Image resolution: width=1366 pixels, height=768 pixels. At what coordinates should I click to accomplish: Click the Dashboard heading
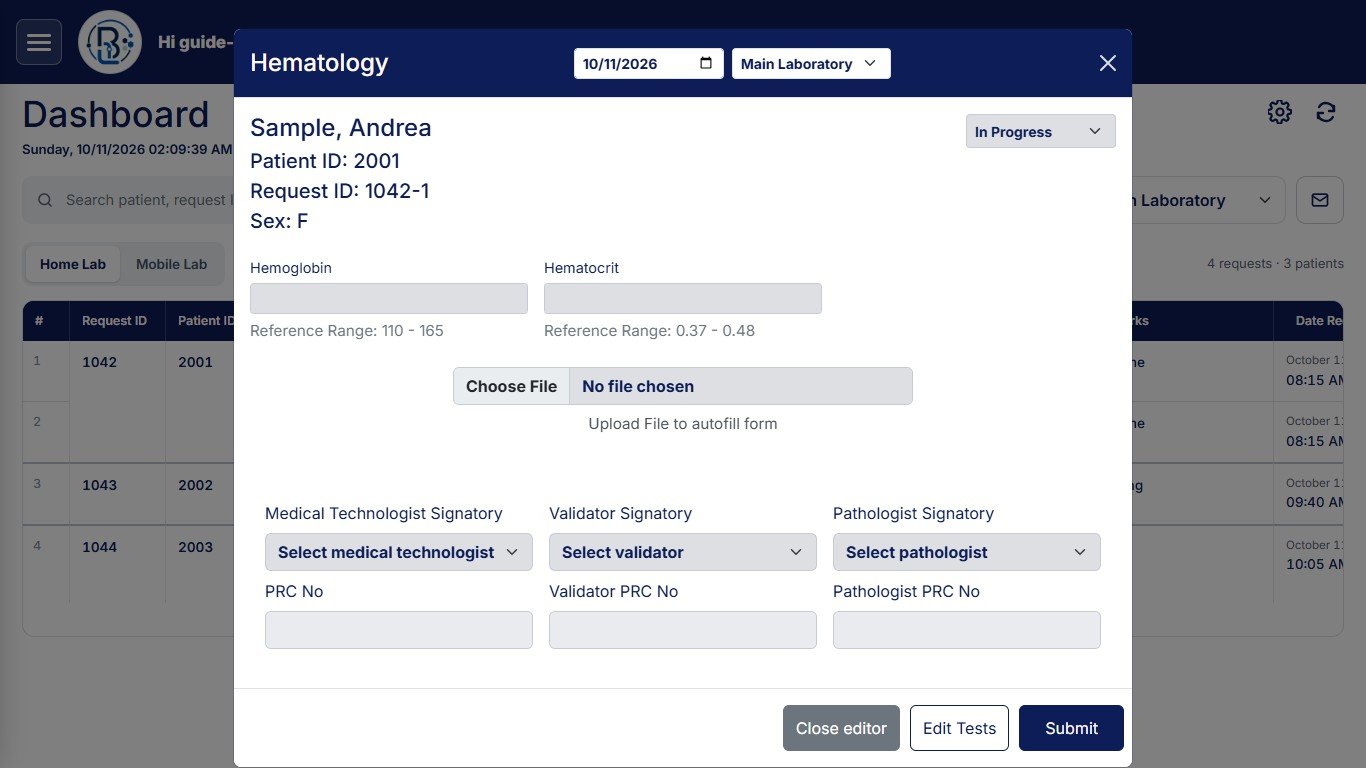[116, 115]
